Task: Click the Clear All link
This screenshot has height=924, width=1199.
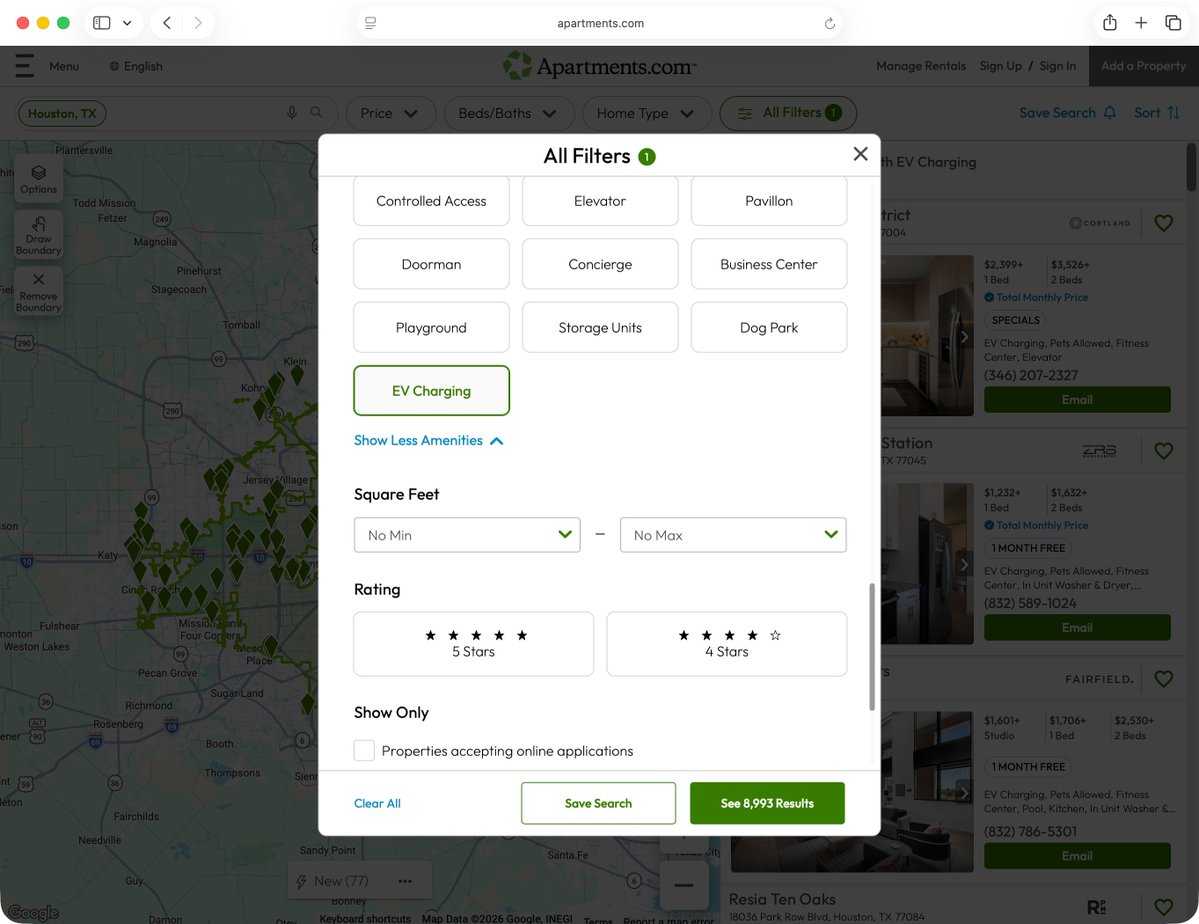Action: (377, 803)
